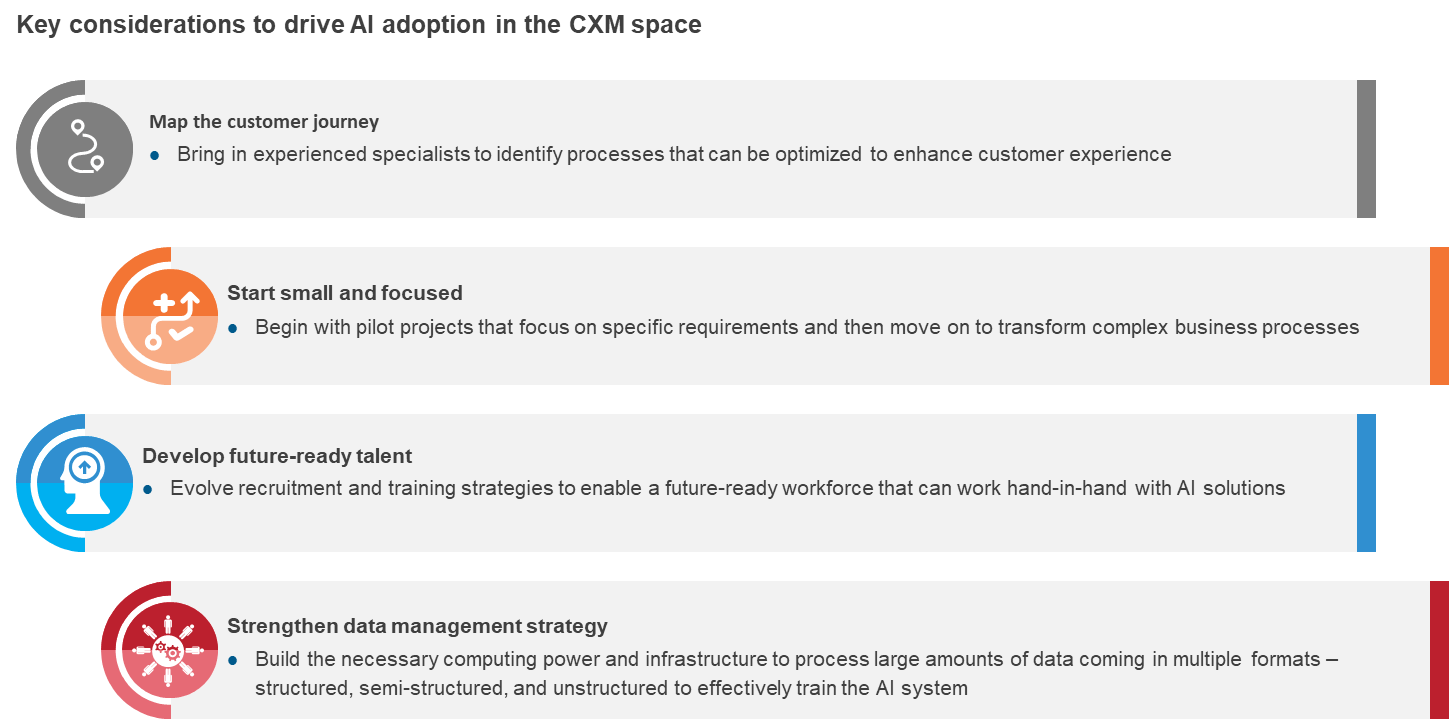Click the 'Map the customer journey' heading
Screen dimensions: 1449x719
[x=264, y=122]
